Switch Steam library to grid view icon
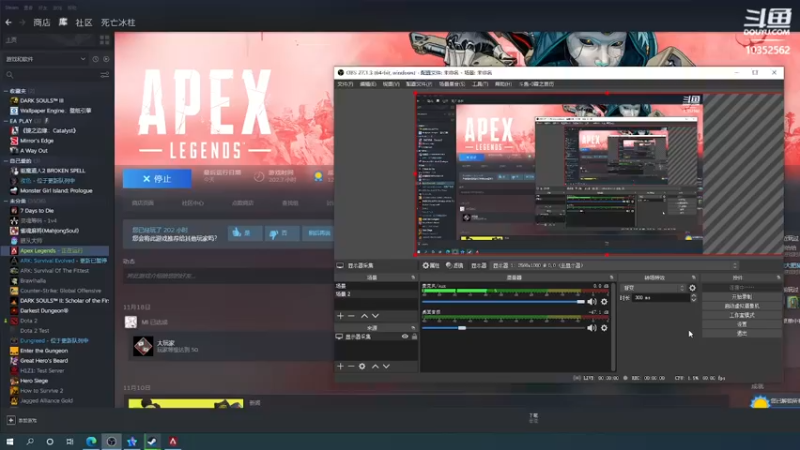The height and width of the screenshot is (450, 800). [x=105, y=40]
